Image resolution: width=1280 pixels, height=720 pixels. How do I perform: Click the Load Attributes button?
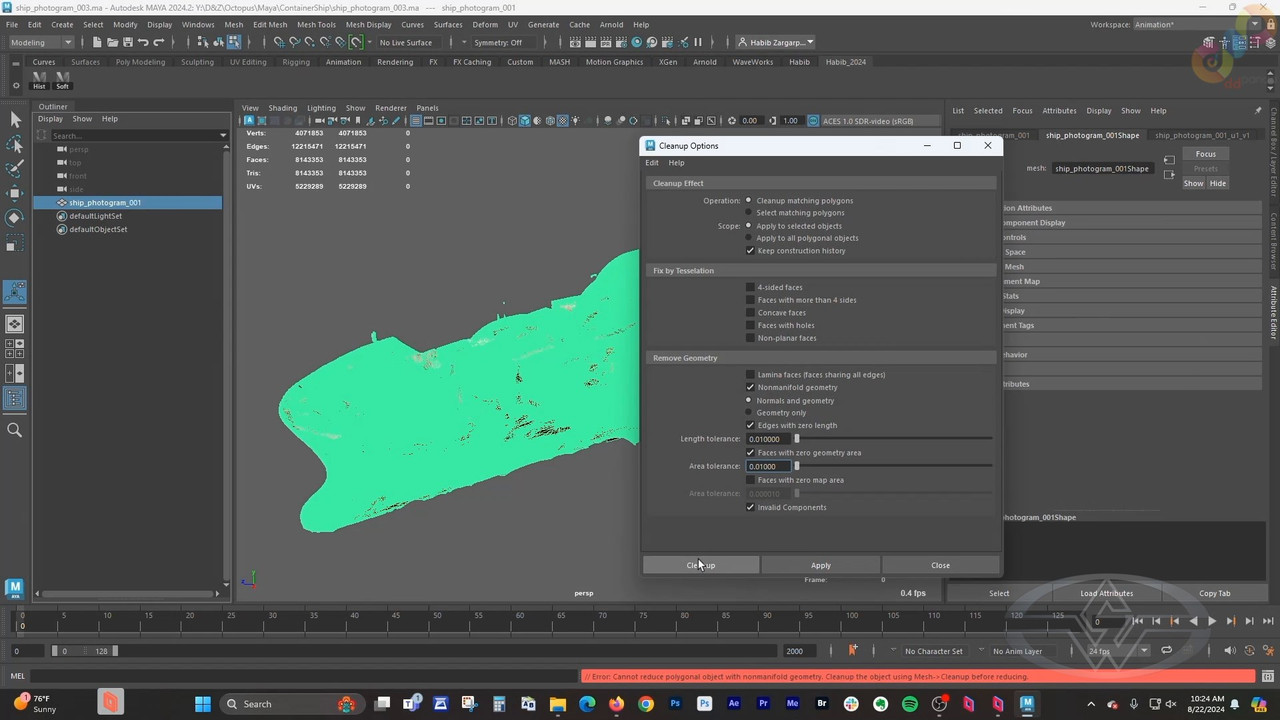[1107, 593]
